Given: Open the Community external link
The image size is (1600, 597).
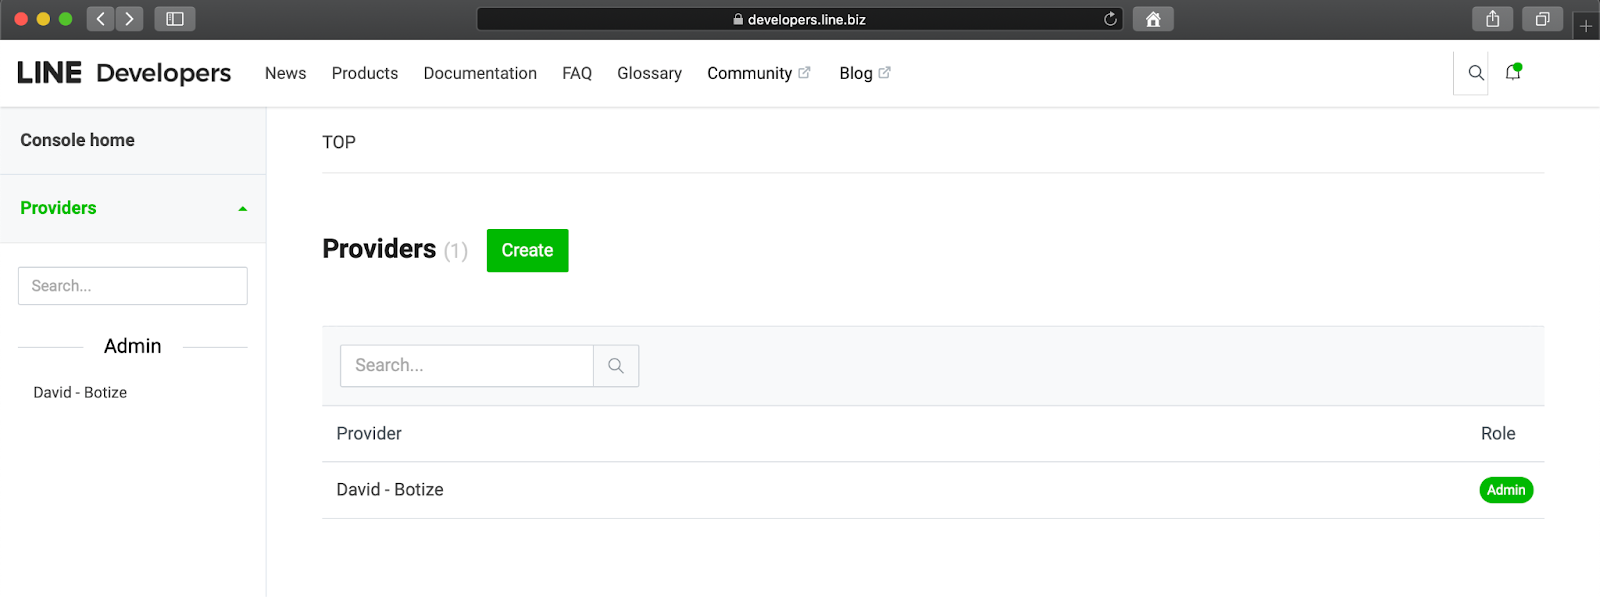Looking at the screenshot, I should pyautogui.click(x=758, y=73).
